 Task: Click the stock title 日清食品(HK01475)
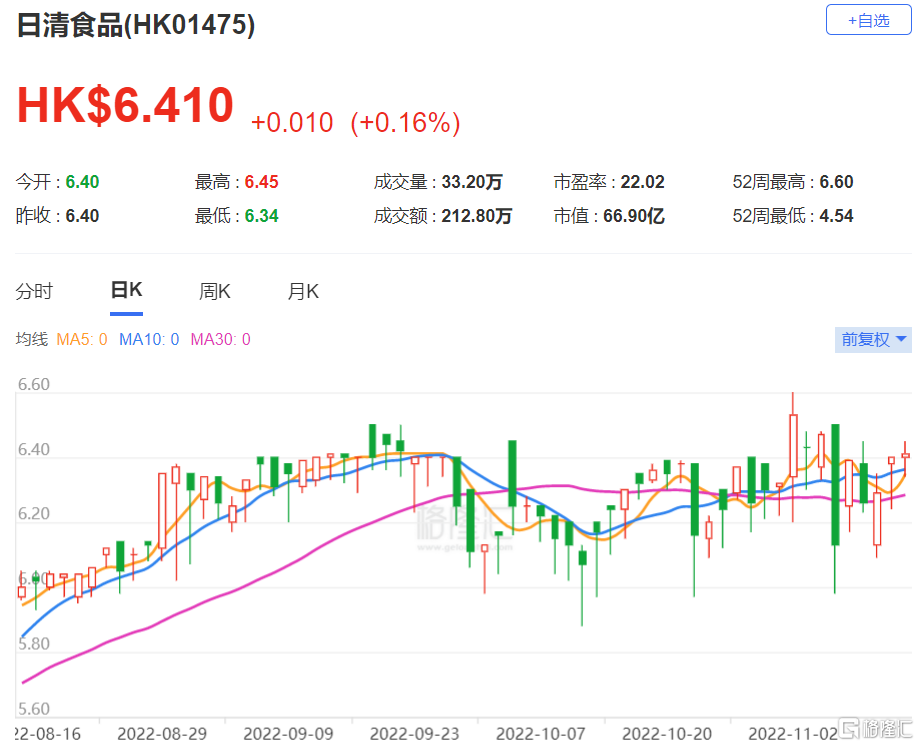(x=135, y=25)
